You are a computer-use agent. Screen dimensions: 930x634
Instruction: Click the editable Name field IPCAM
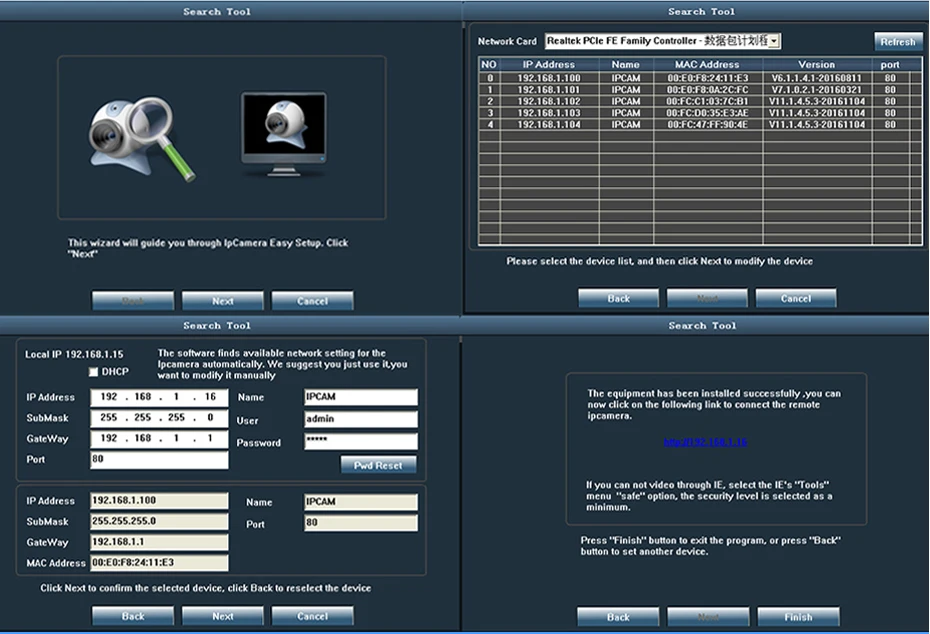pos(361,397)
